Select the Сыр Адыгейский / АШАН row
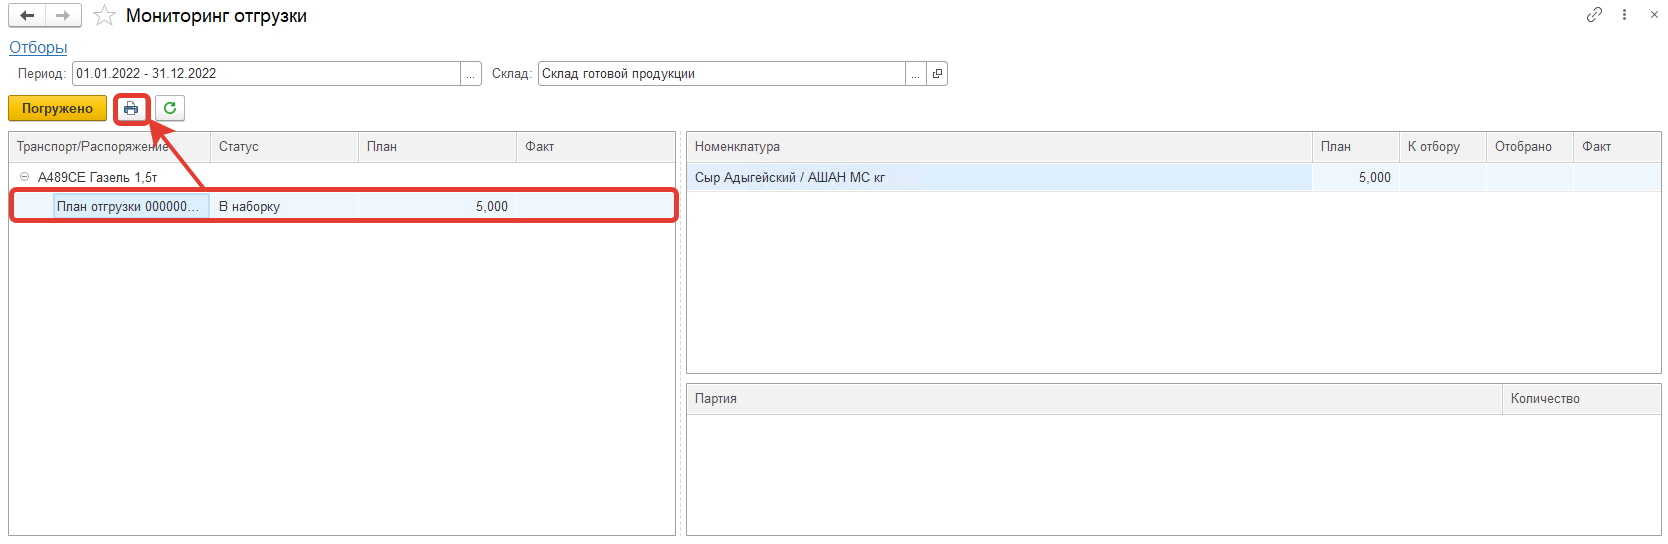 790,177
